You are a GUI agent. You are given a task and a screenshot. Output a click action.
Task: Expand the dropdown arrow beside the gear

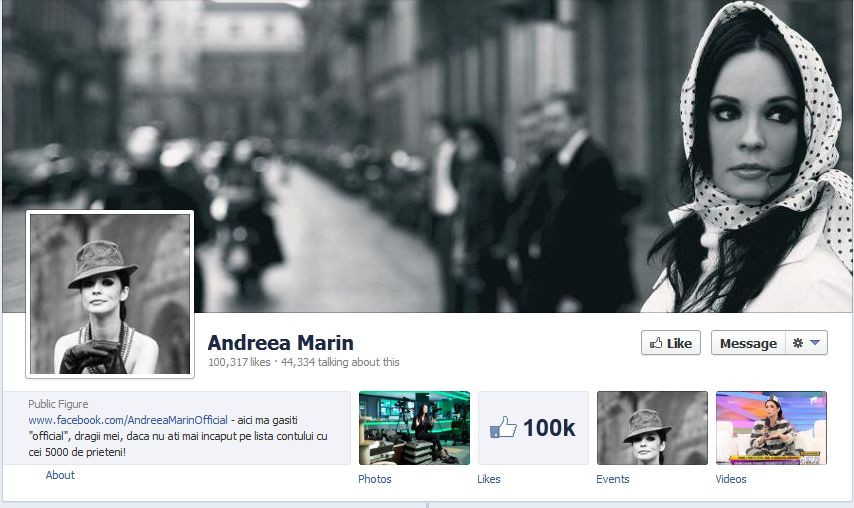(815, 343)
